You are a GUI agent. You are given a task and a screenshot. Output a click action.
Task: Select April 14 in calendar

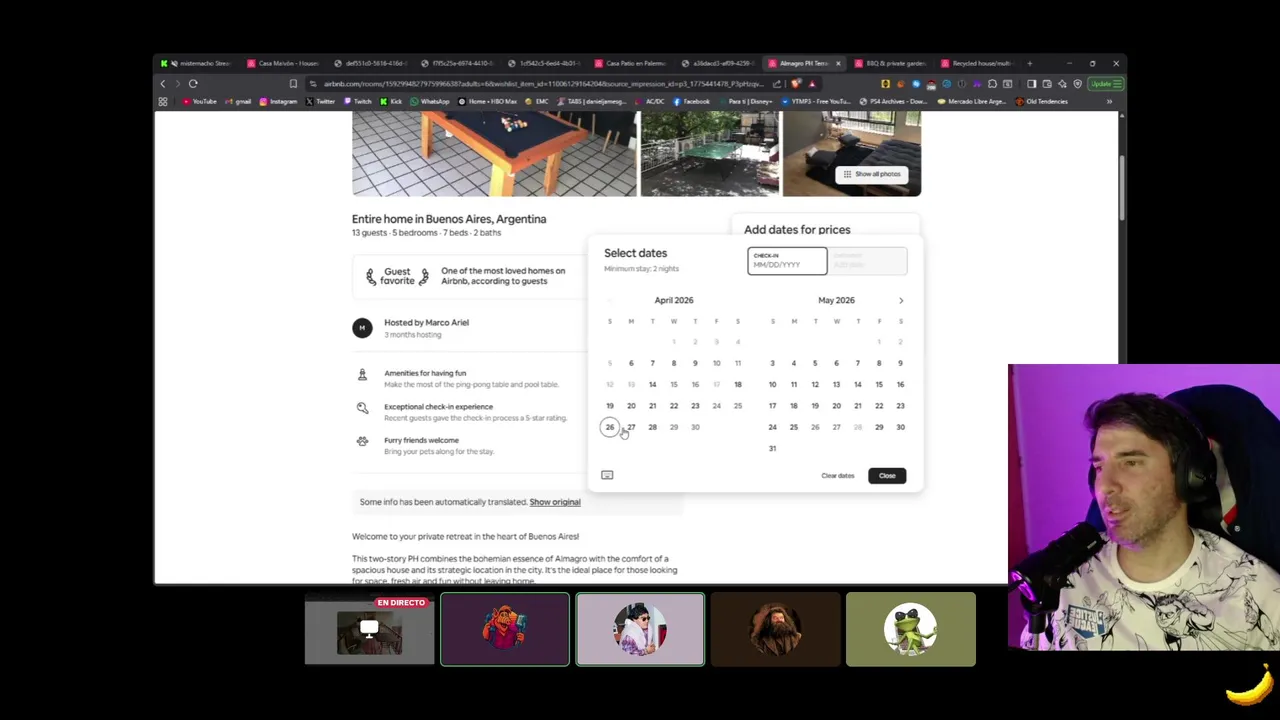[x=652, y=384]
